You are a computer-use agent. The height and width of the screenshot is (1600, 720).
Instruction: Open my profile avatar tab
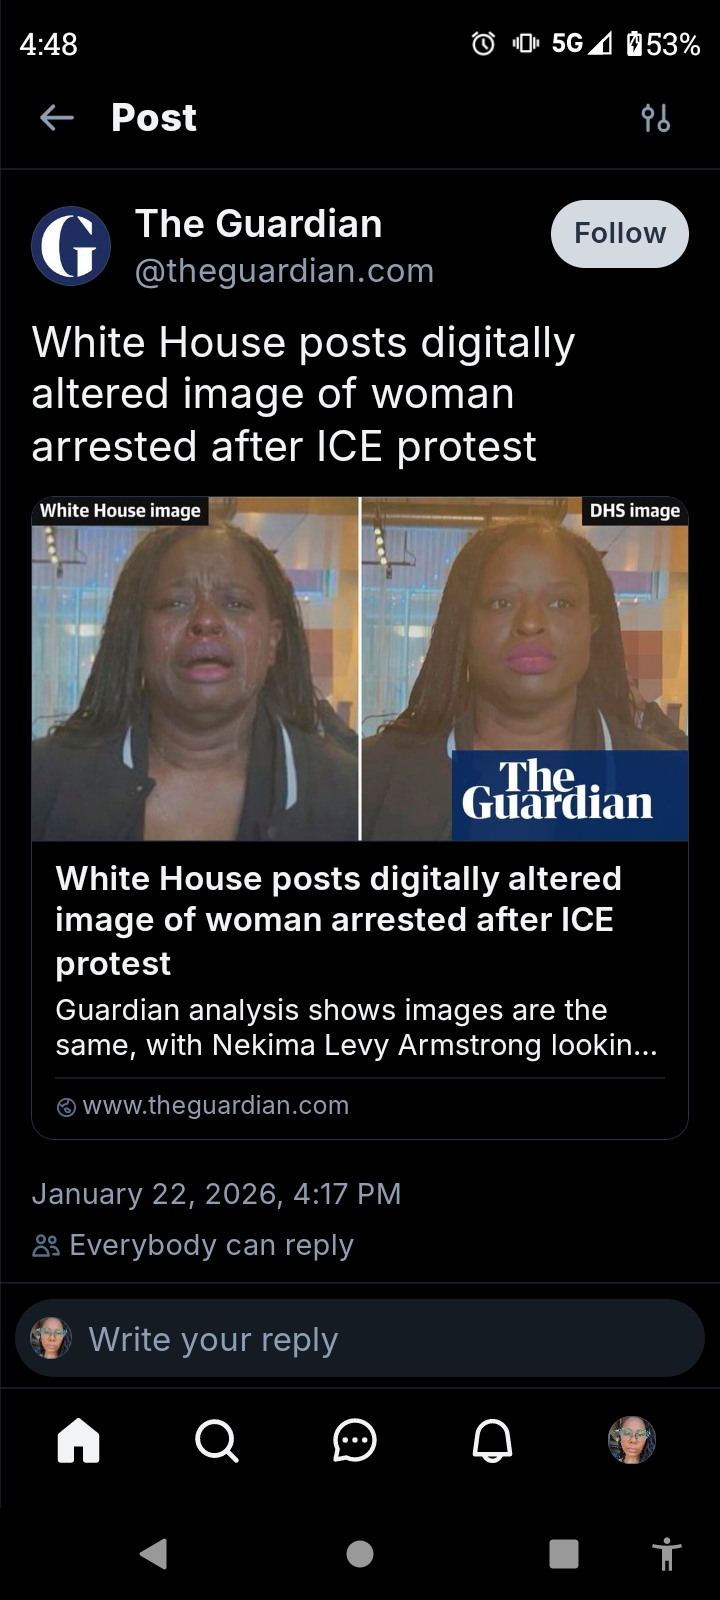click(632, 1440)
